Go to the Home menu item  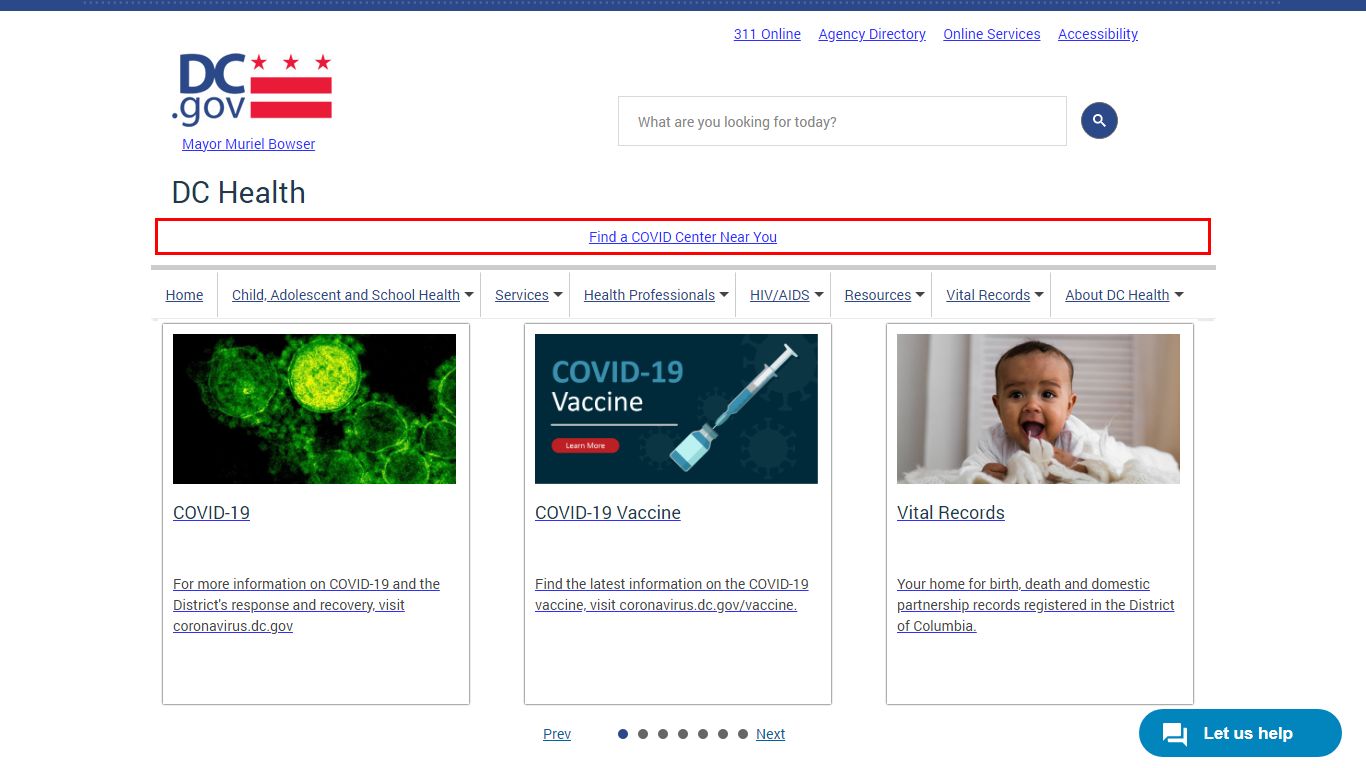184,295
